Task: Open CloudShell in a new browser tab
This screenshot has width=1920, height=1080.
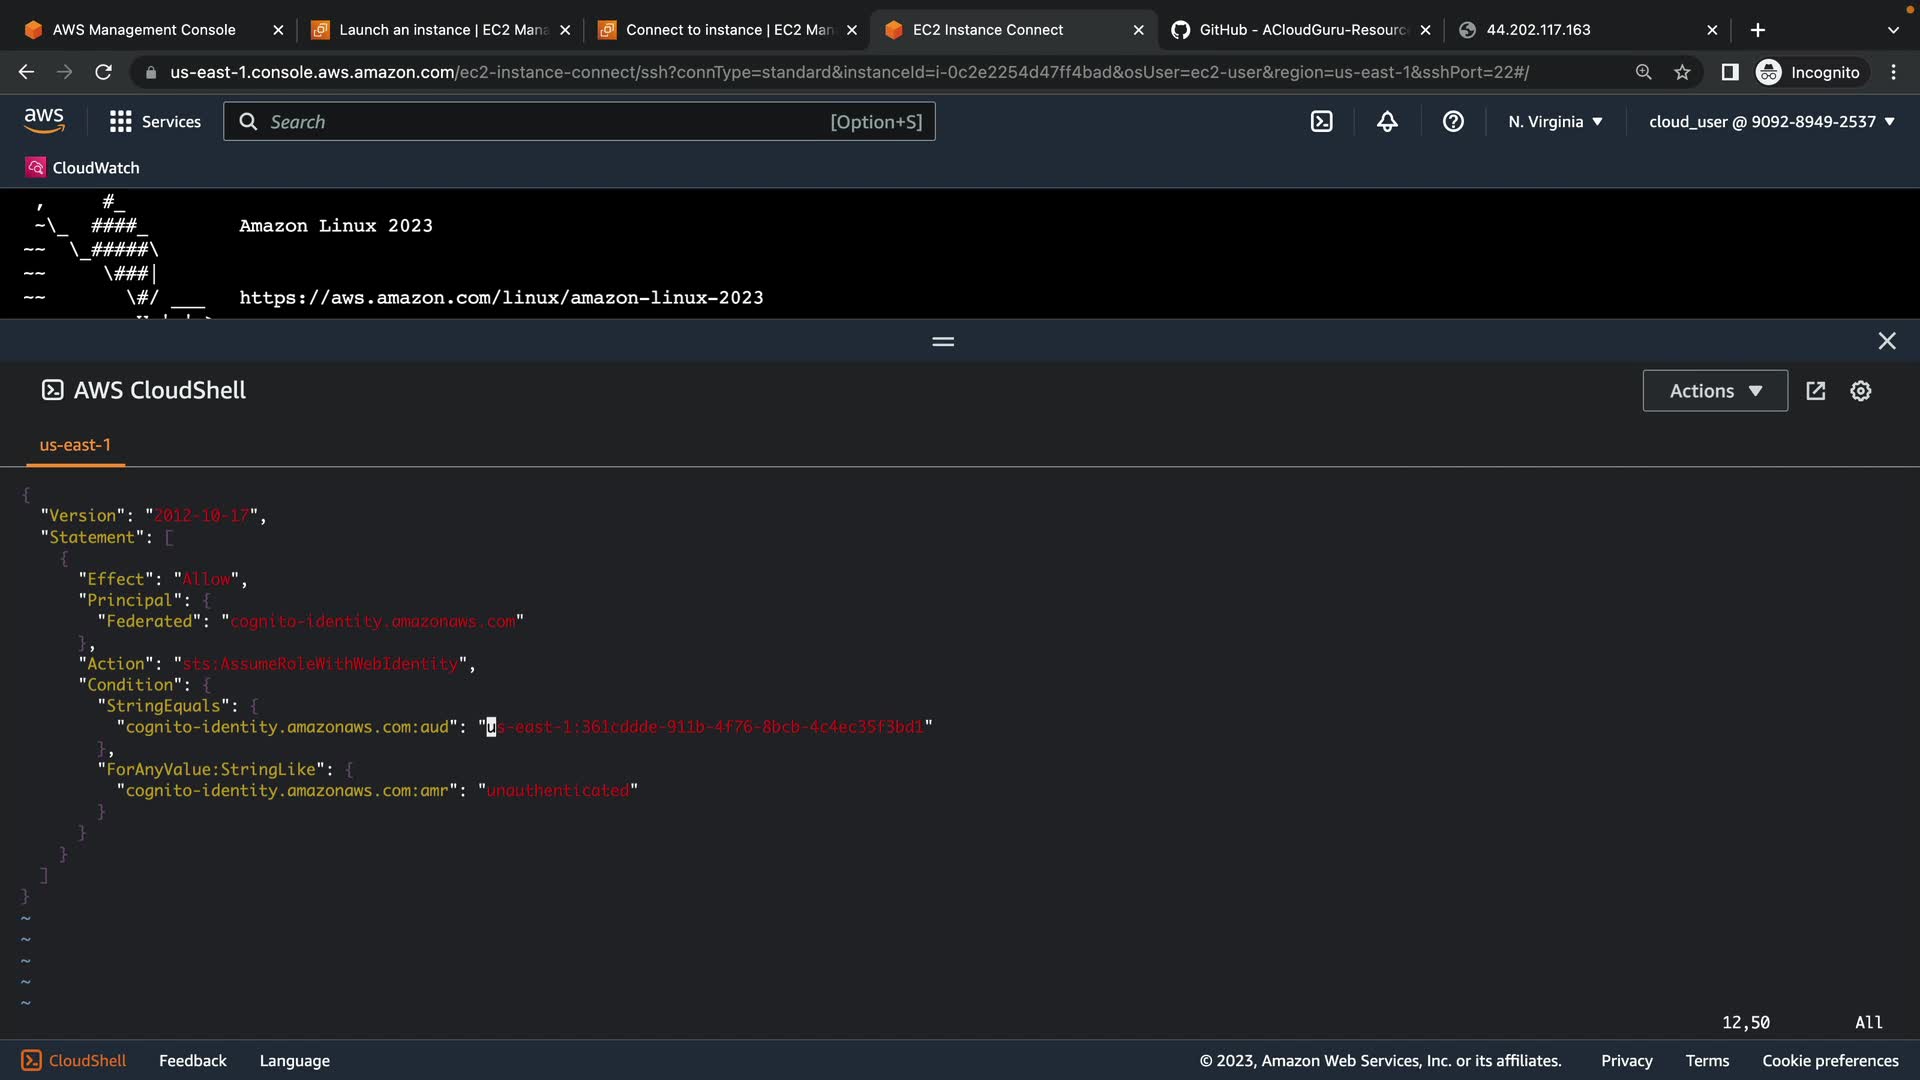Action: point(1816,391)
